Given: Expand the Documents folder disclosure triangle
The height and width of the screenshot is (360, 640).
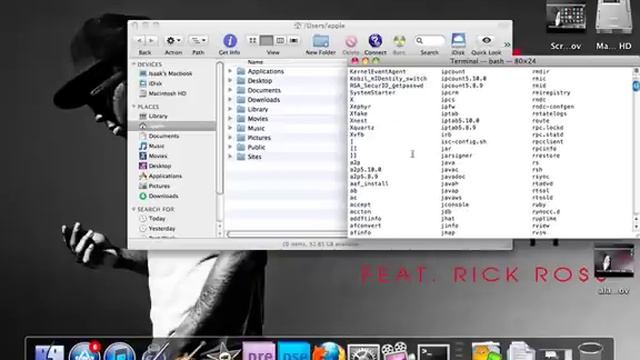Looking at the screenshot, I should click(230, 90).
